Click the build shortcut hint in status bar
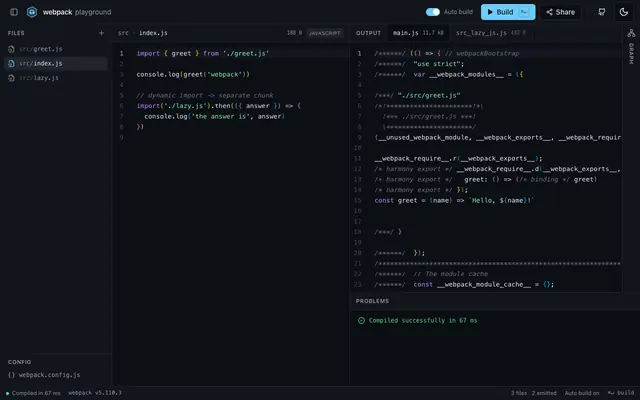Viewport: 640px width, 400px height. tap(621, 393)
